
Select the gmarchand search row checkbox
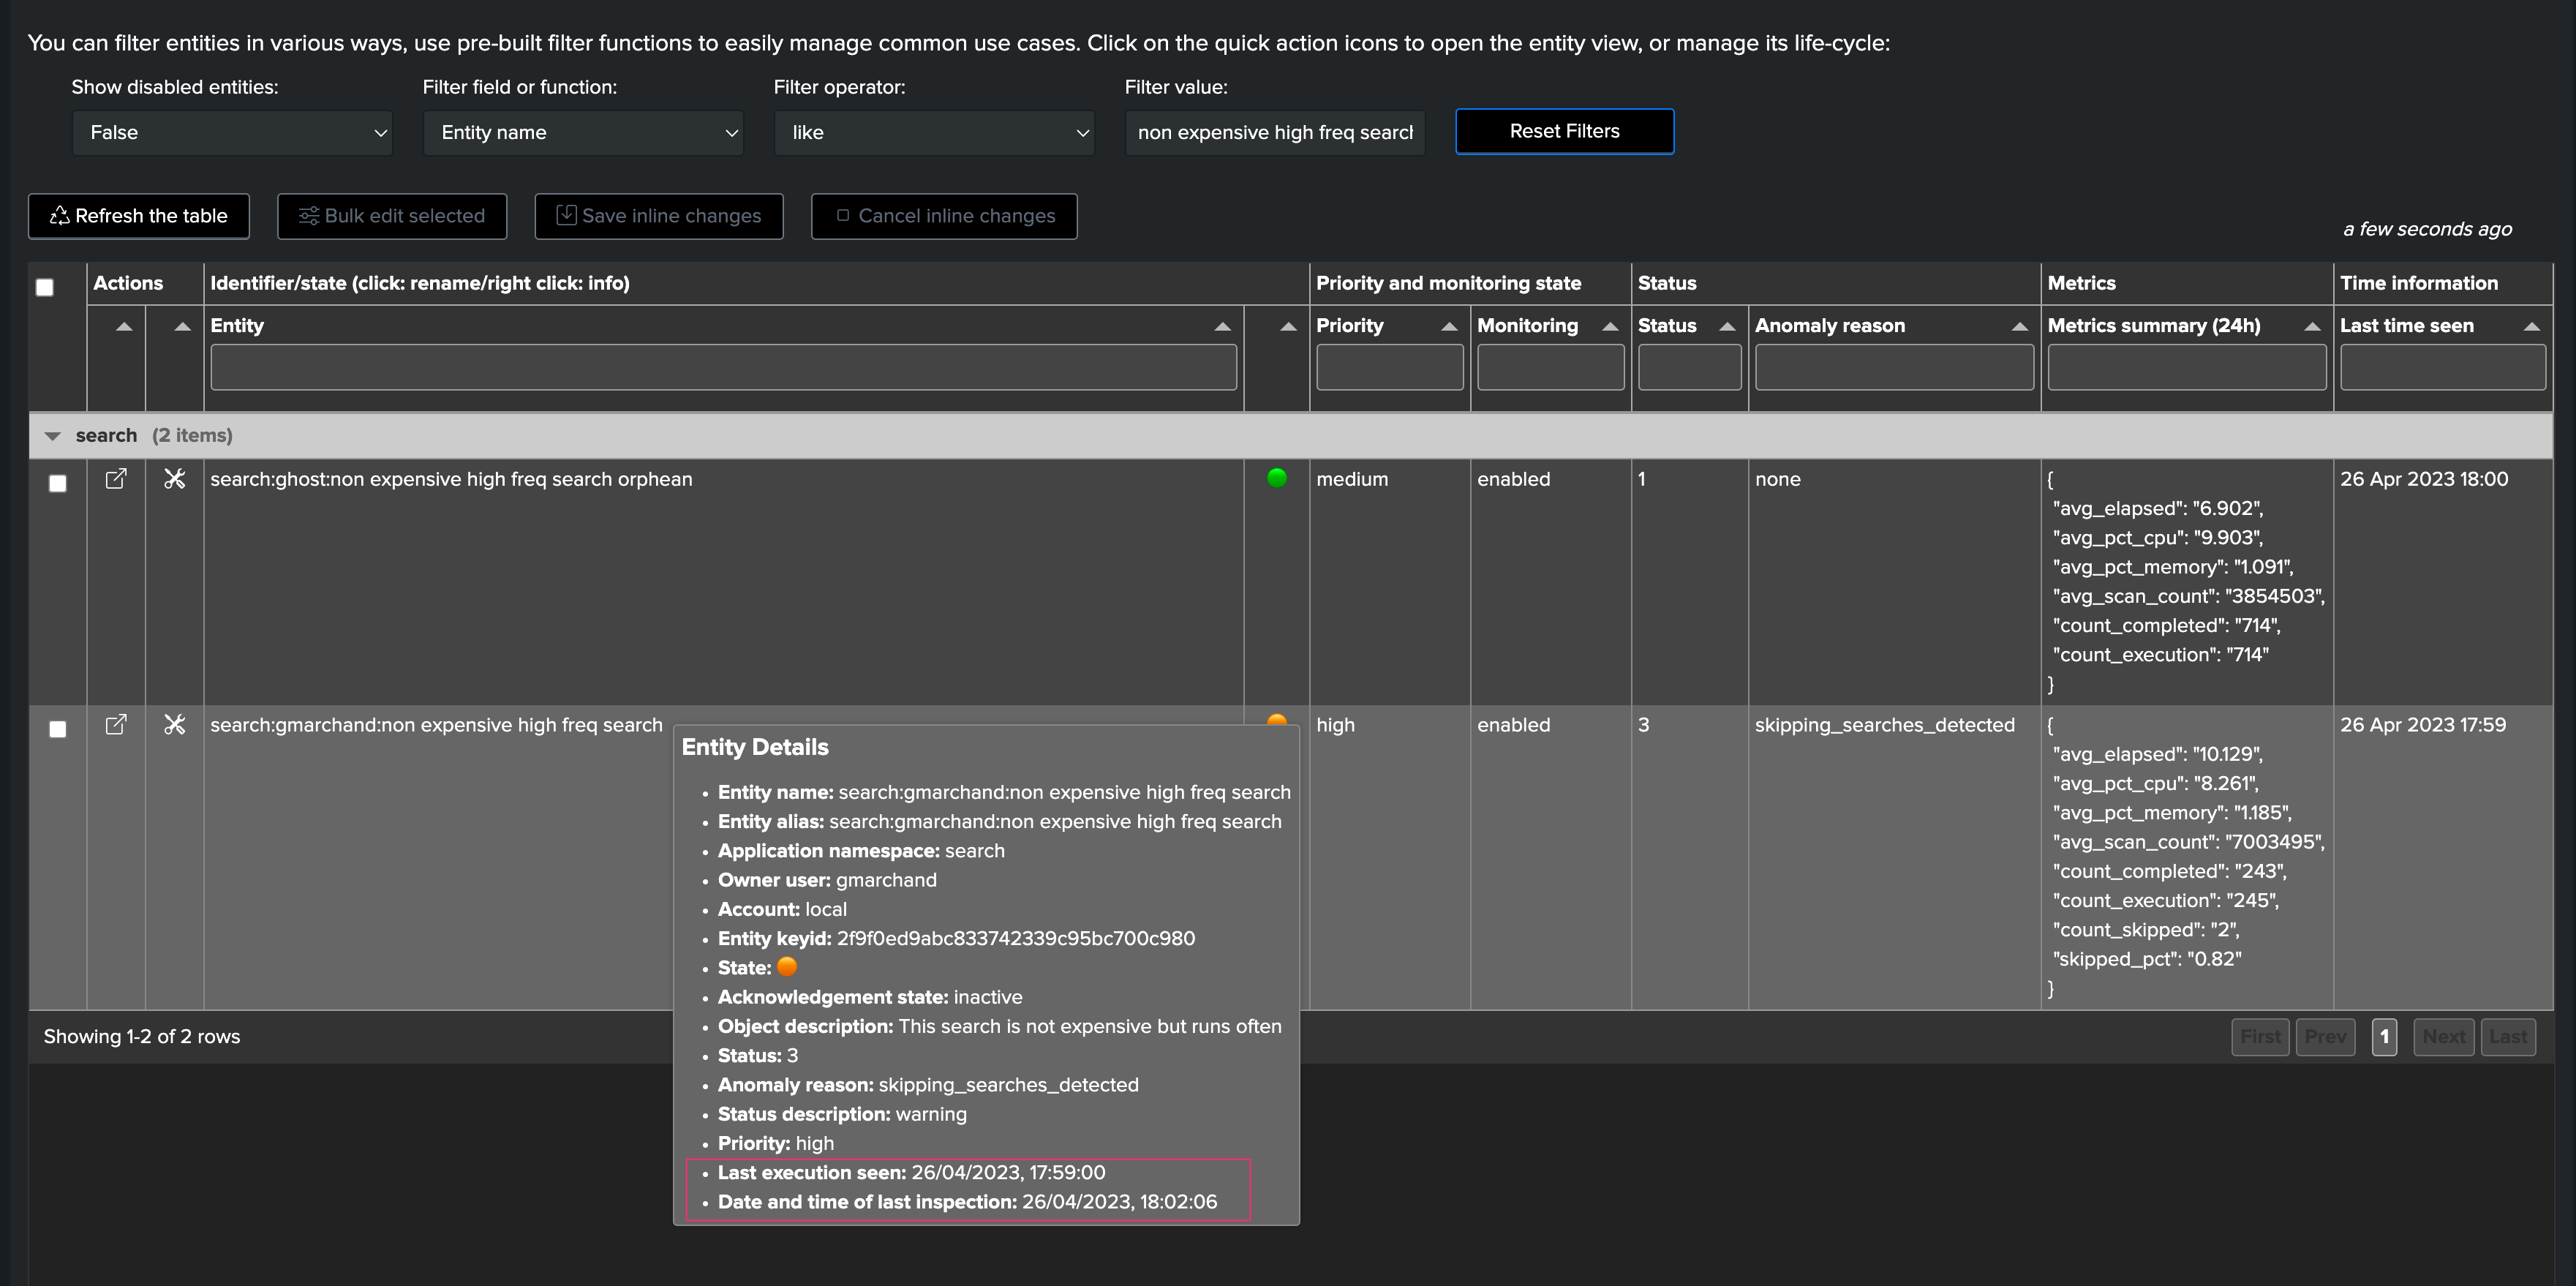pos(58,729)
